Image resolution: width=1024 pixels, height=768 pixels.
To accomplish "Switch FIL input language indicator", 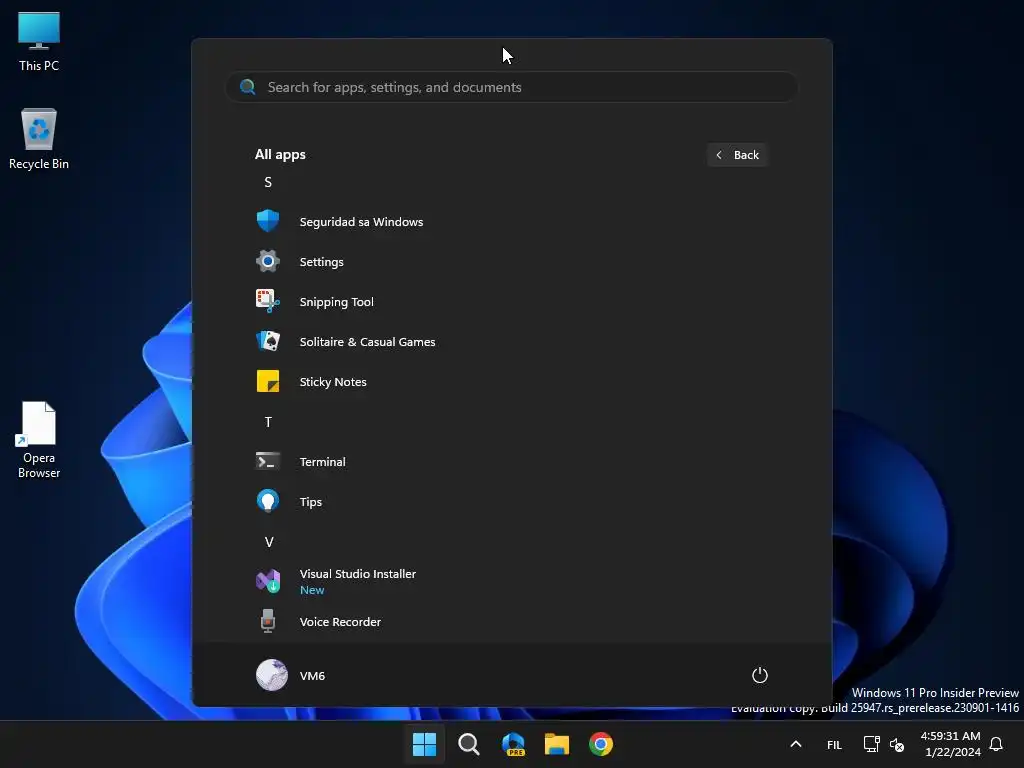I will [834, 744].
